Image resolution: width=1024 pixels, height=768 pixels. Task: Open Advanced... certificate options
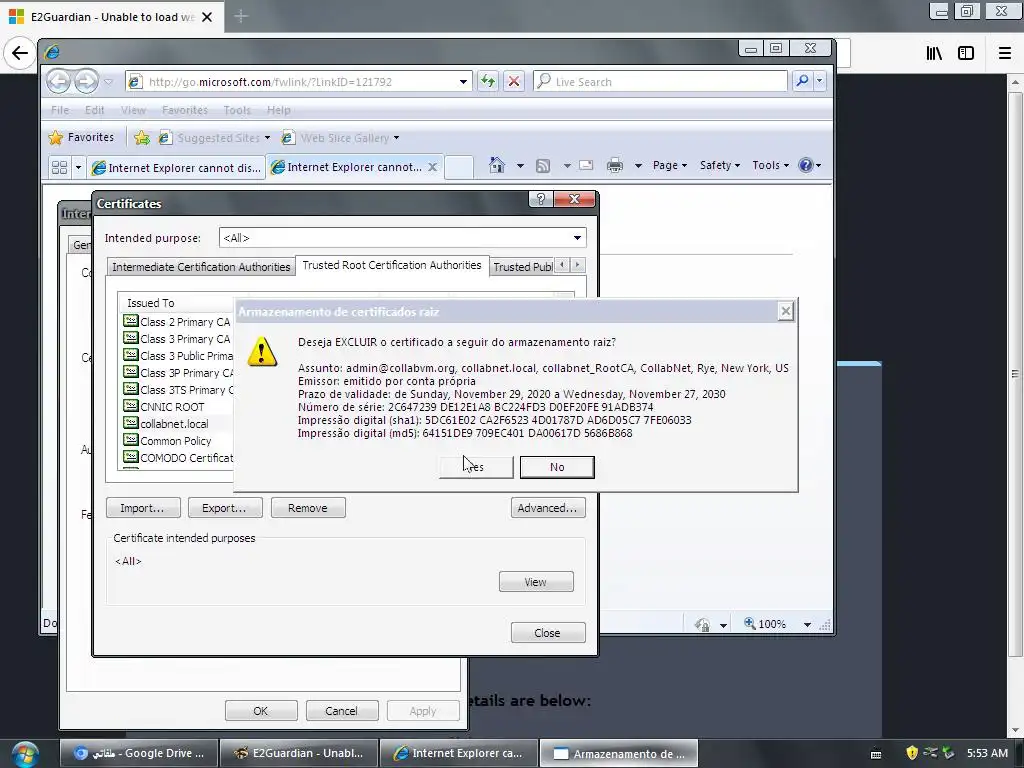click(x=547, y=507)
